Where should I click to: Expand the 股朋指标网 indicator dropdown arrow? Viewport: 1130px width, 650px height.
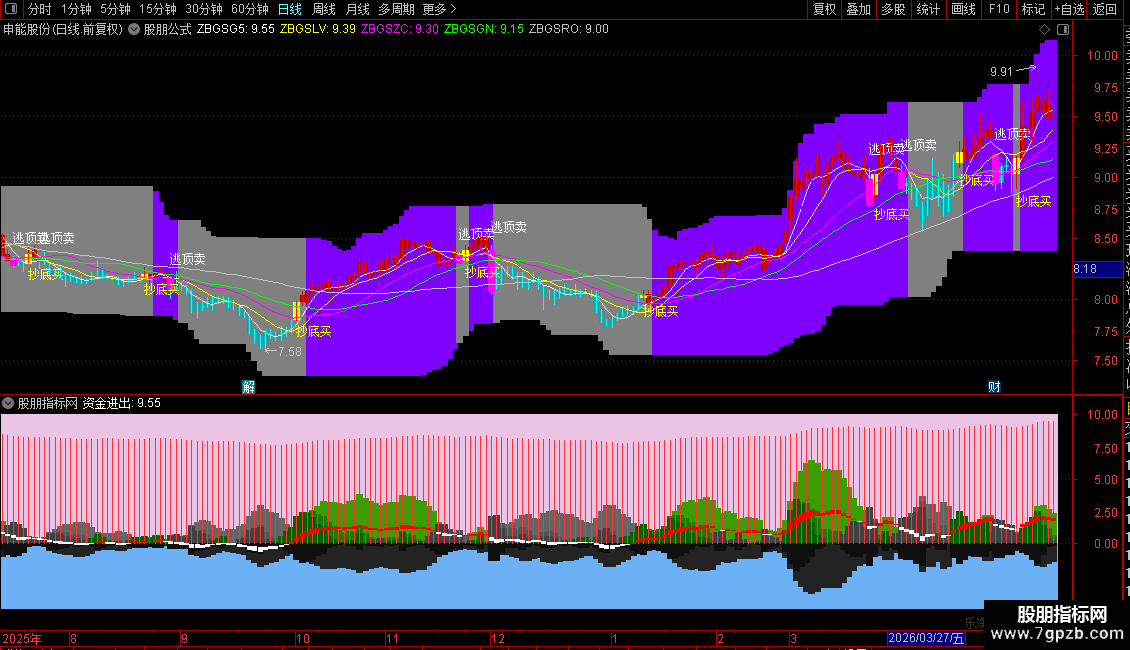point(8,403)
